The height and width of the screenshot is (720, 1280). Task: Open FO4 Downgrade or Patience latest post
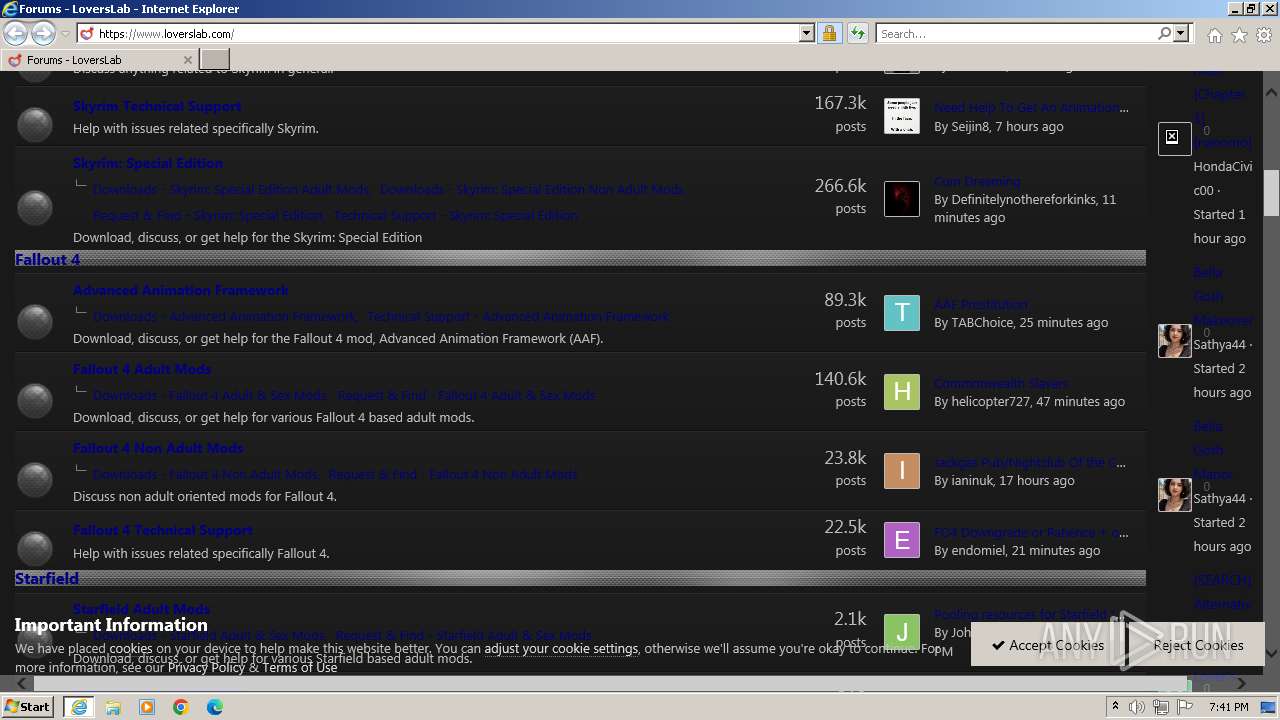1031,532
